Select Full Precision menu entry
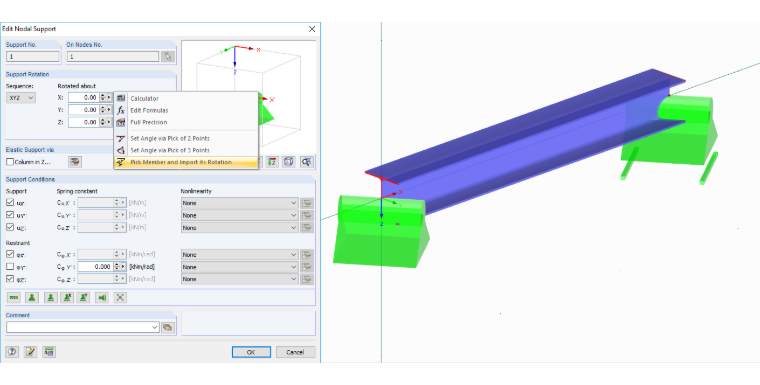This screenshot has height=385, width=760. coord(186,122)
